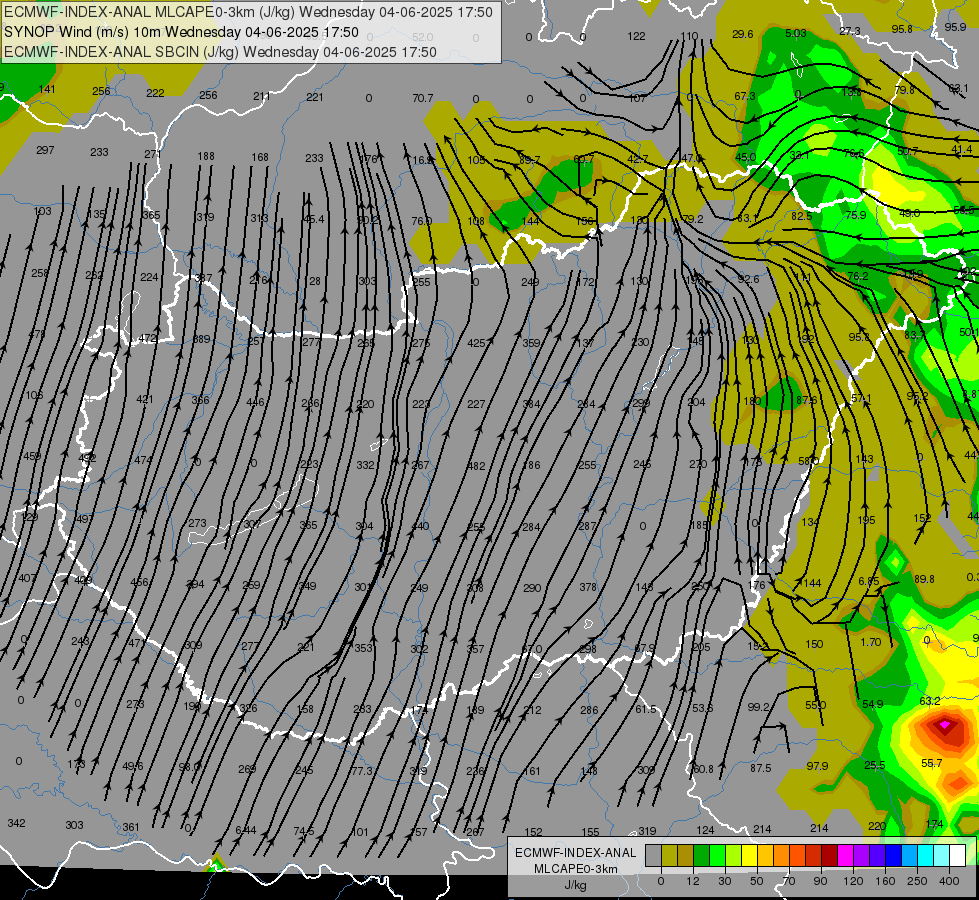Click the map value '5.03'
The image size is (979, 900).
coord(795,33)
